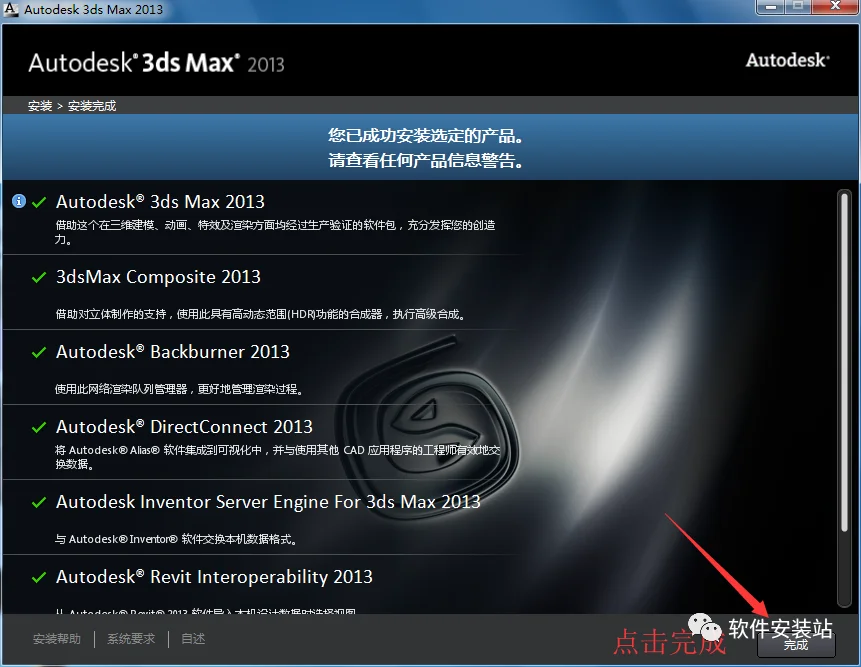Select the Autodesk® Backburner 2013 product title
Screen dimensions: 861x667
click(172, 352)
